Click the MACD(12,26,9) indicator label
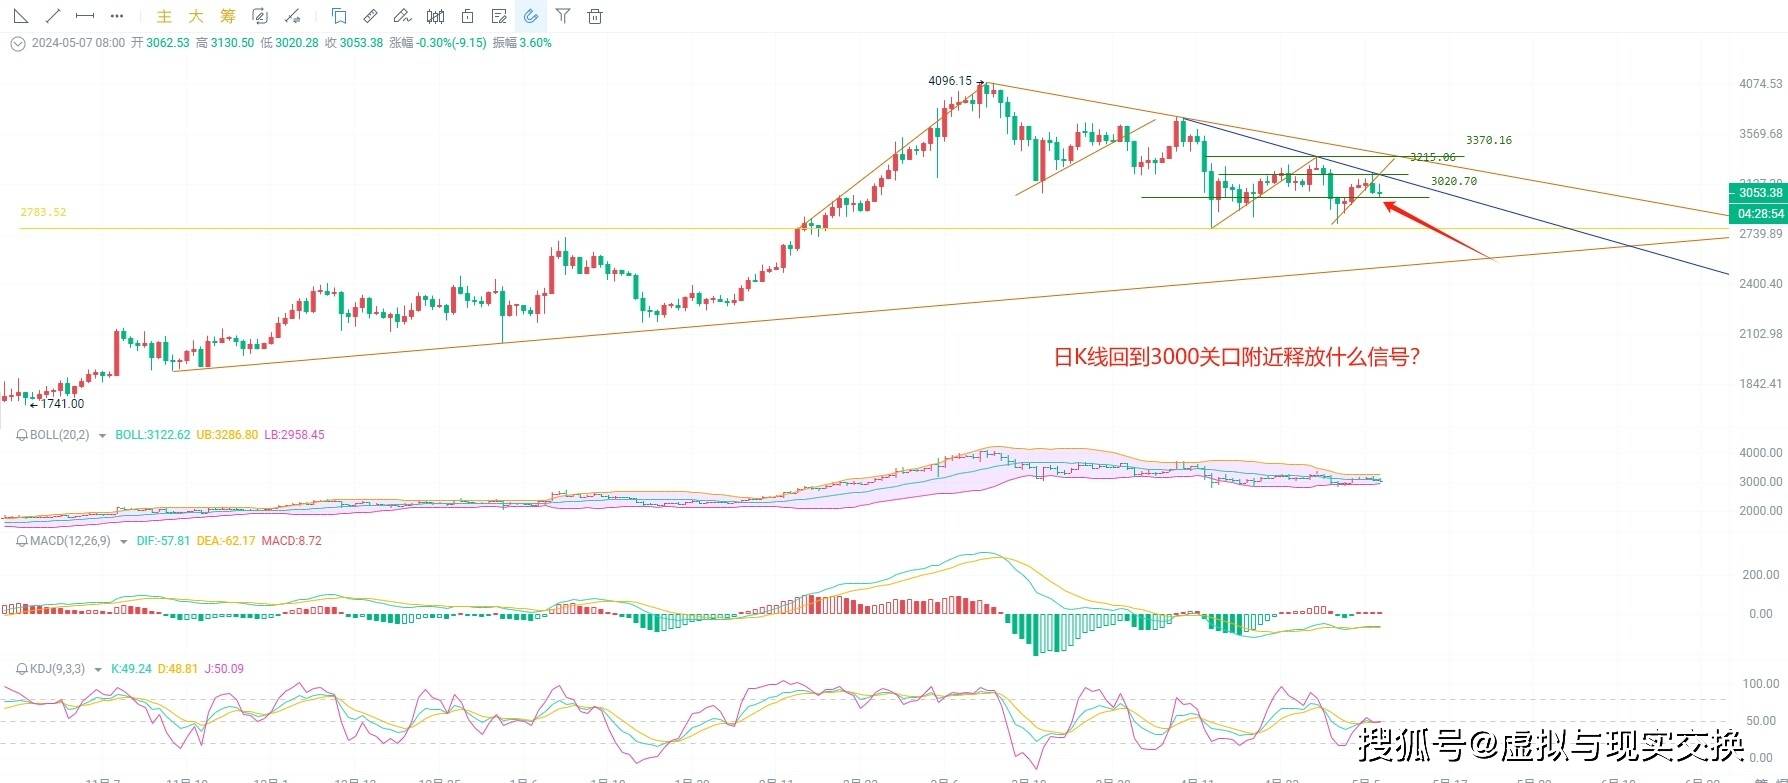Screen dimensions: 1788x783 tap(70, 541)
